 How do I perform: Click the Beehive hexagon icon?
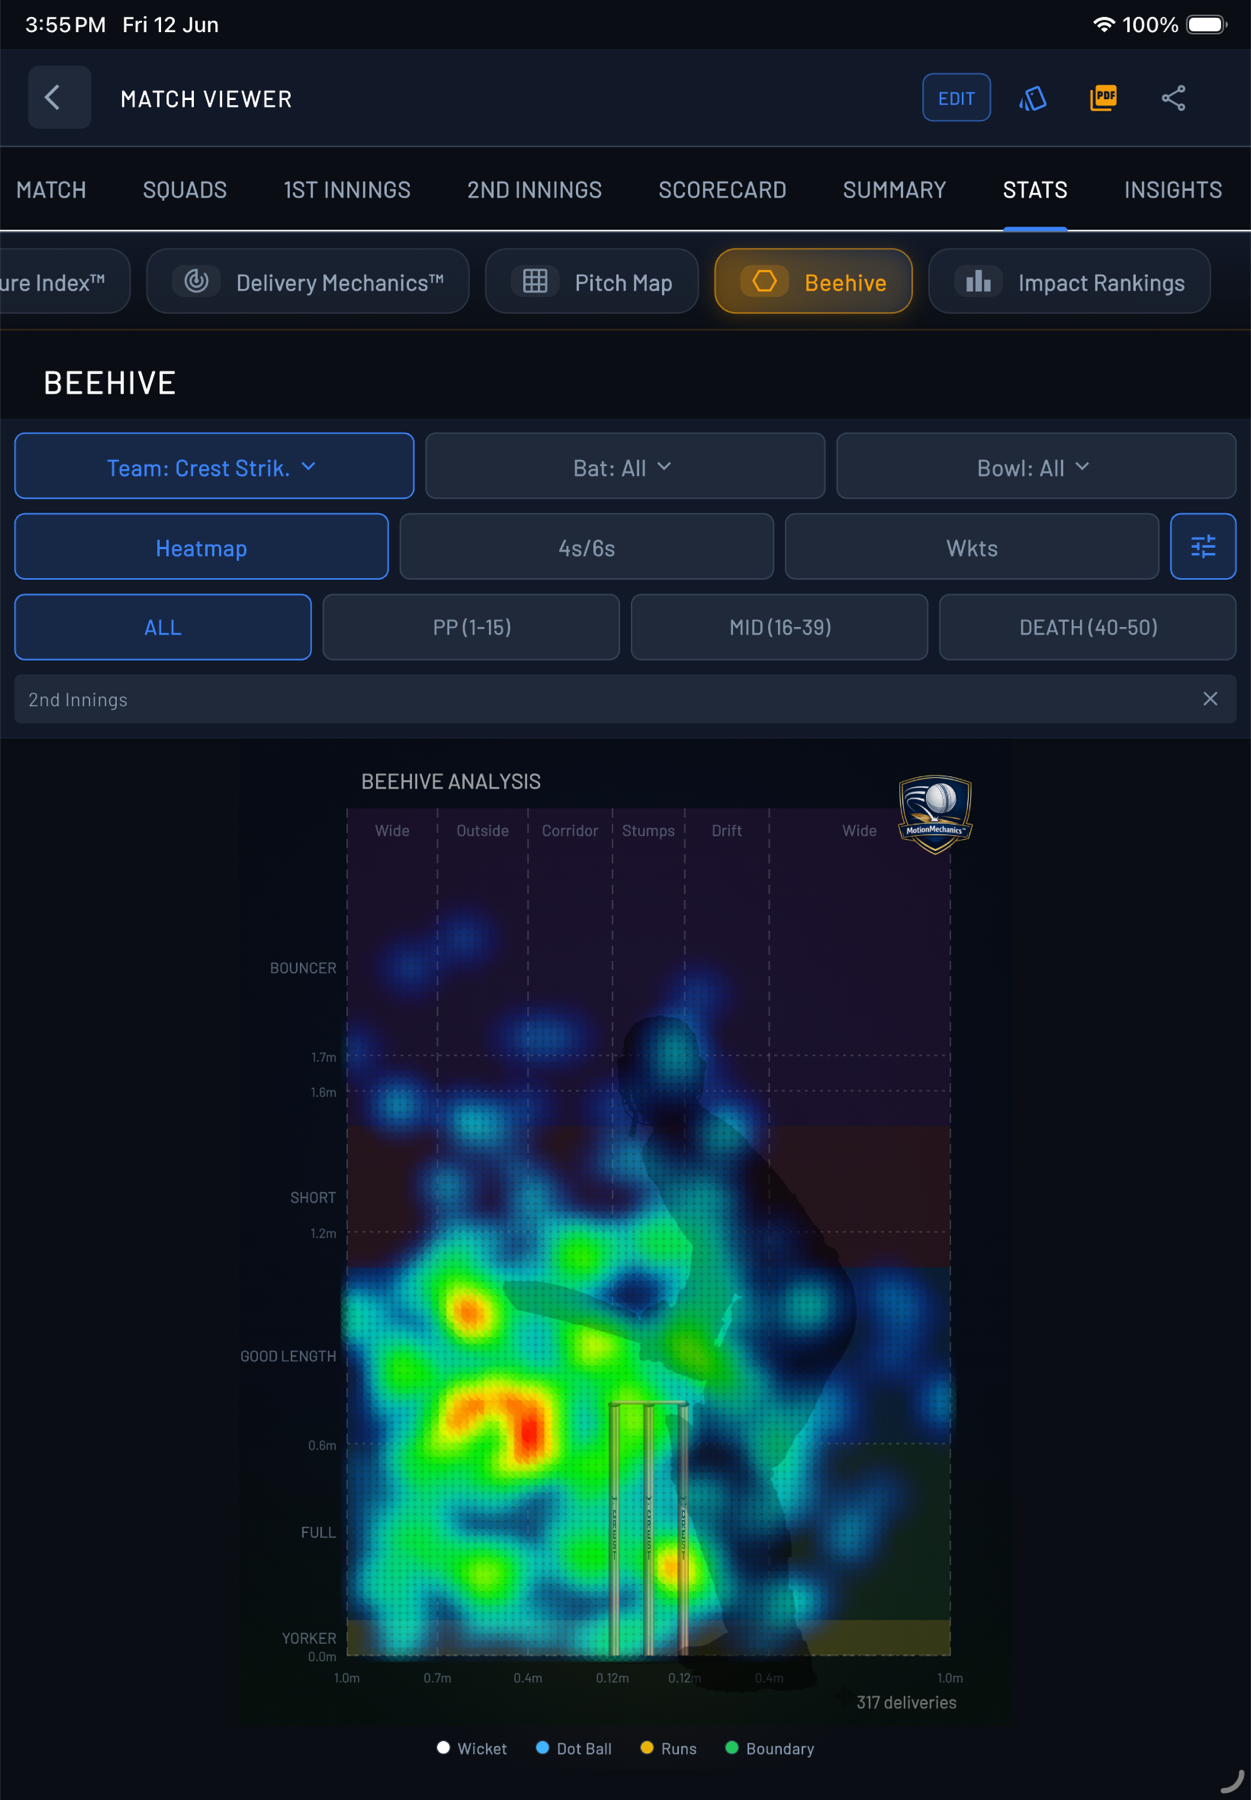pyautogui.click(x=765, y=282)
